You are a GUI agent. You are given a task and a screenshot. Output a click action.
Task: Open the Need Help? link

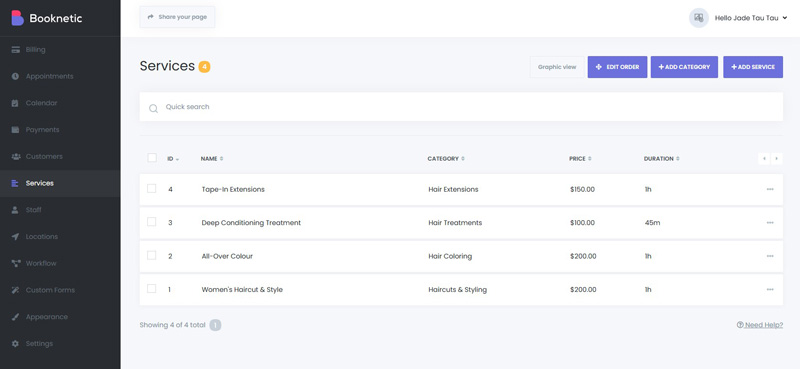[760, 325]
